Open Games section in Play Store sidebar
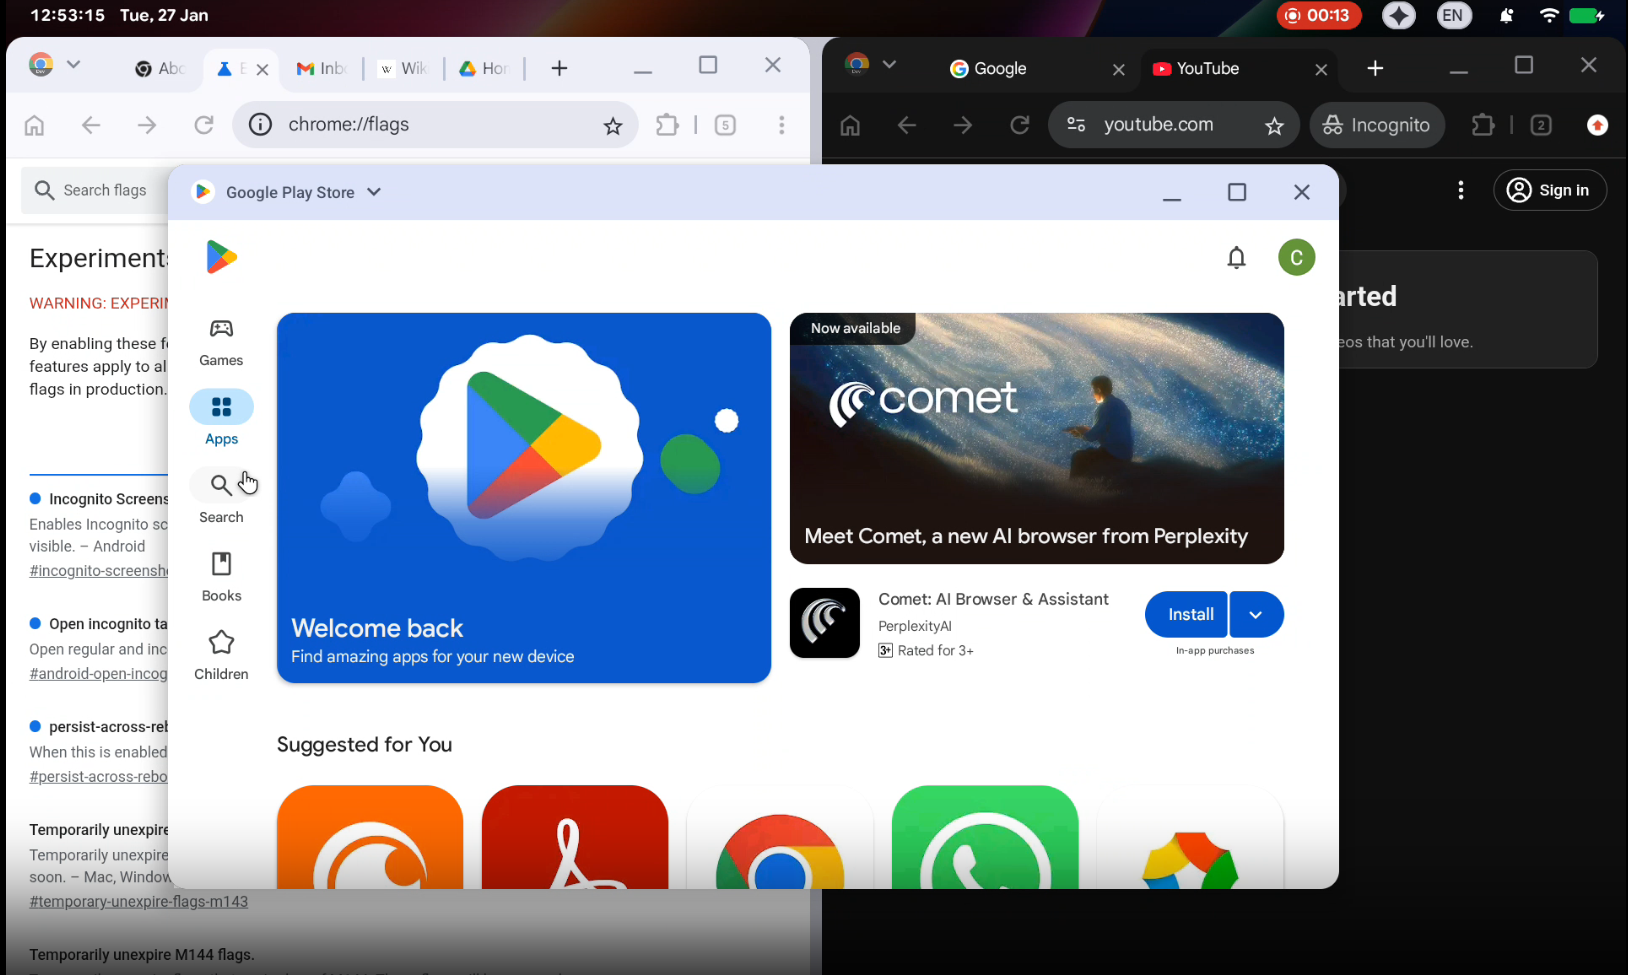The width and height of the screenshot is (1628, 975). click(221, 342)
